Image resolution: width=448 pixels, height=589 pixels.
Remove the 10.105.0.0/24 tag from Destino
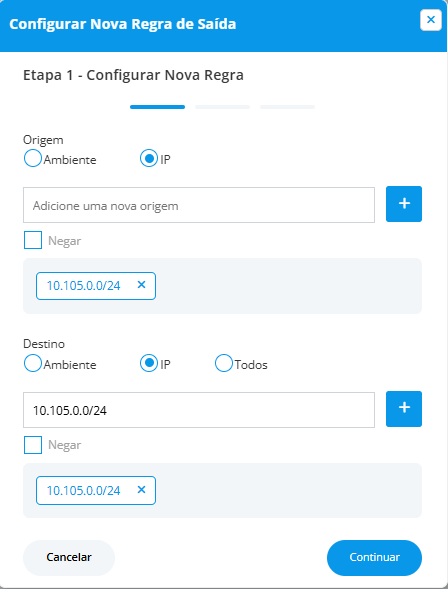point(141,490)
